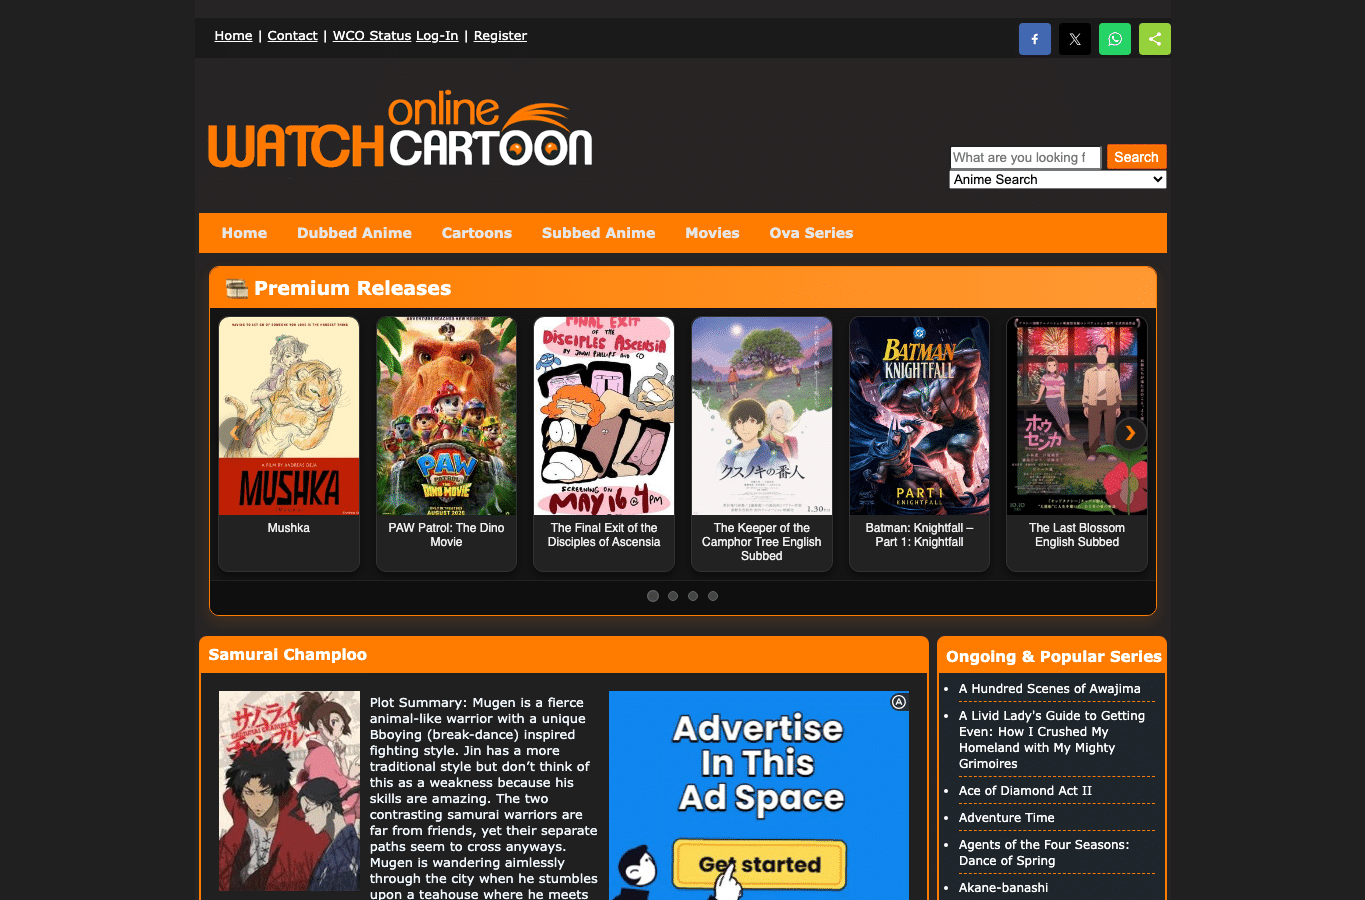
Task: Share the page on Facebook
Action: click(x=1035, y=39)
